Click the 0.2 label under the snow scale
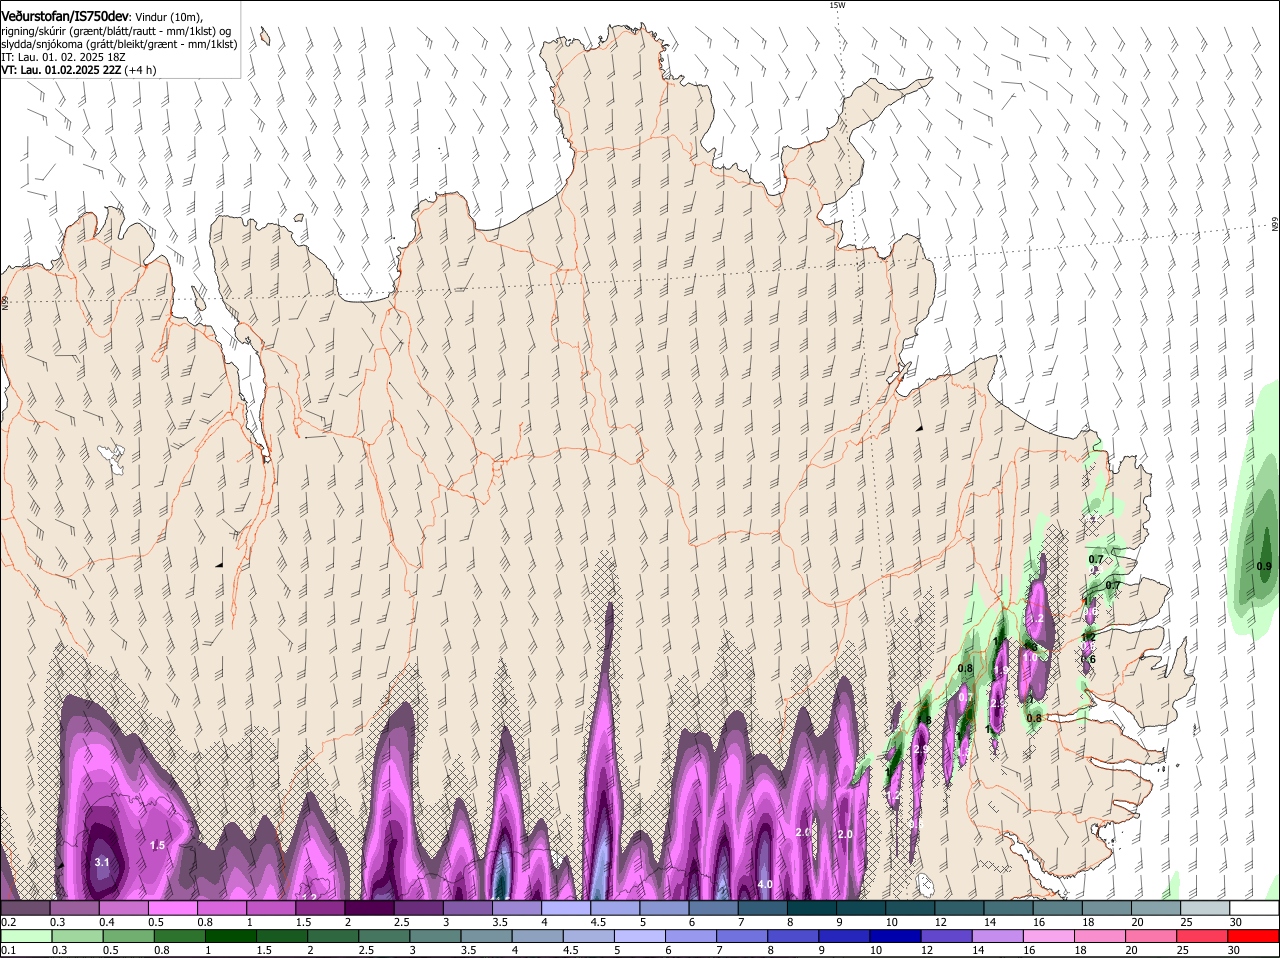The height and width of the screenshot is (958, 1280). (7, 921)
